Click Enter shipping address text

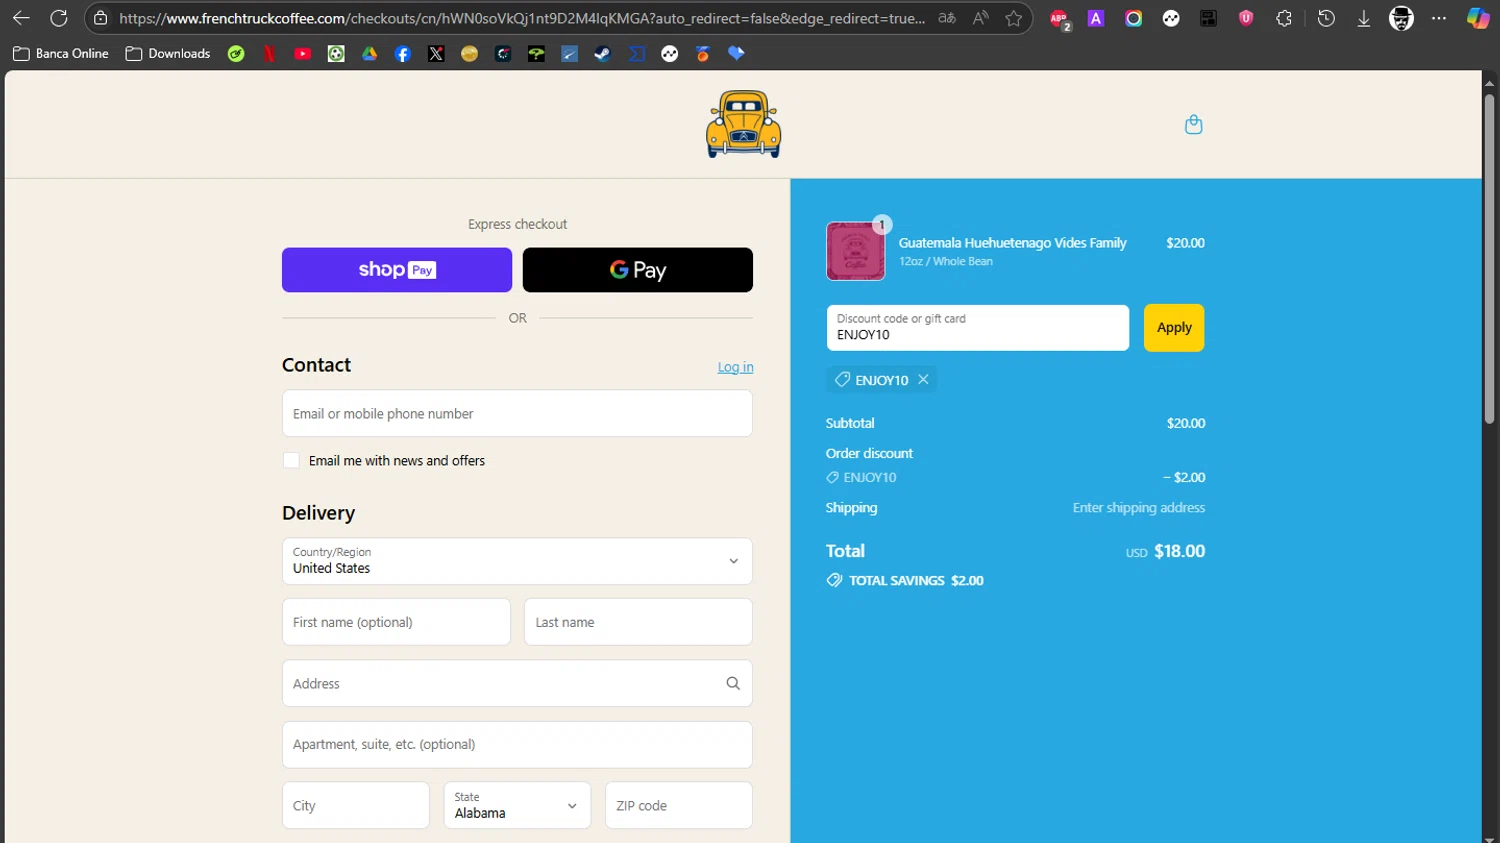[x=1139, y=508]
